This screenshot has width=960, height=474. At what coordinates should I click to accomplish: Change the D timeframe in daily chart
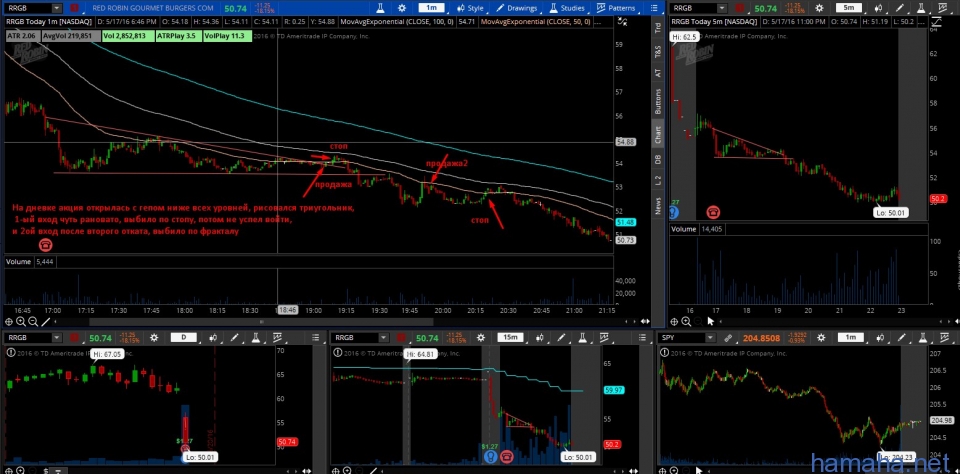click(x=184, y=337)
